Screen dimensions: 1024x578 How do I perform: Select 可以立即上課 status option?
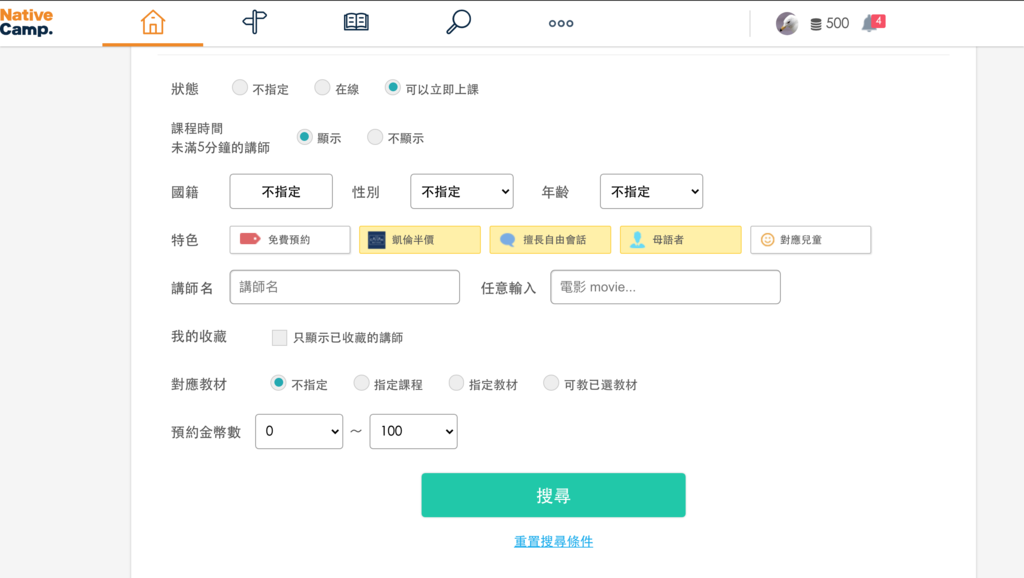pyautogui.click(x=392, y=88)
